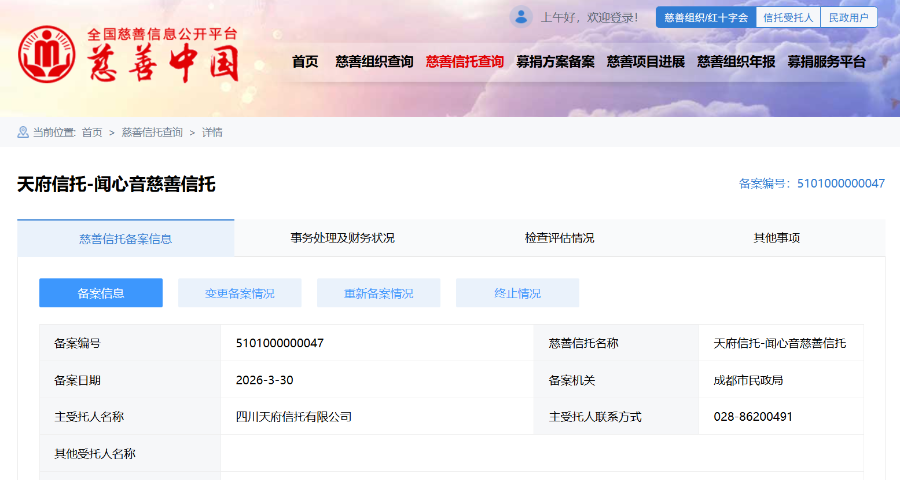Open the 首页 navigation menu item
Image resolution: width=900 pixels, height=480 pixels.
(x=305, y=62)
